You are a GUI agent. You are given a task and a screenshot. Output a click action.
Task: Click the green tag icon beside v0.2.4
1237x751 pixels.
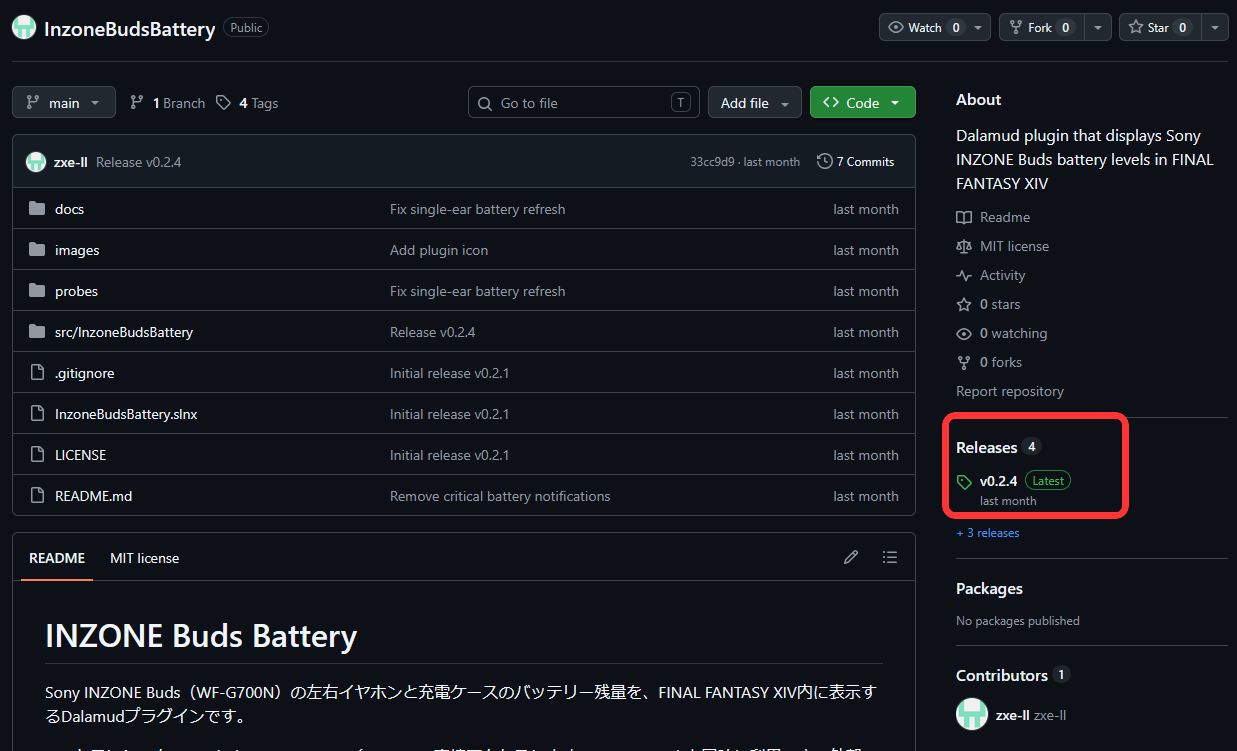click(x=964, y=482)
